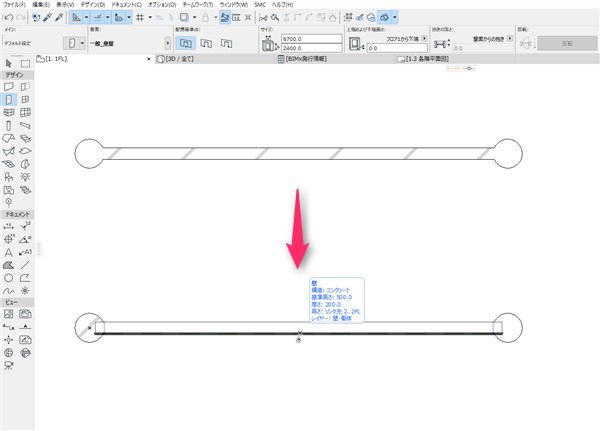Image resolution: width=600 pixels, height=431 pixels.
Task: Toggle the highlighted trace reference button
Action: pos(225,17)
